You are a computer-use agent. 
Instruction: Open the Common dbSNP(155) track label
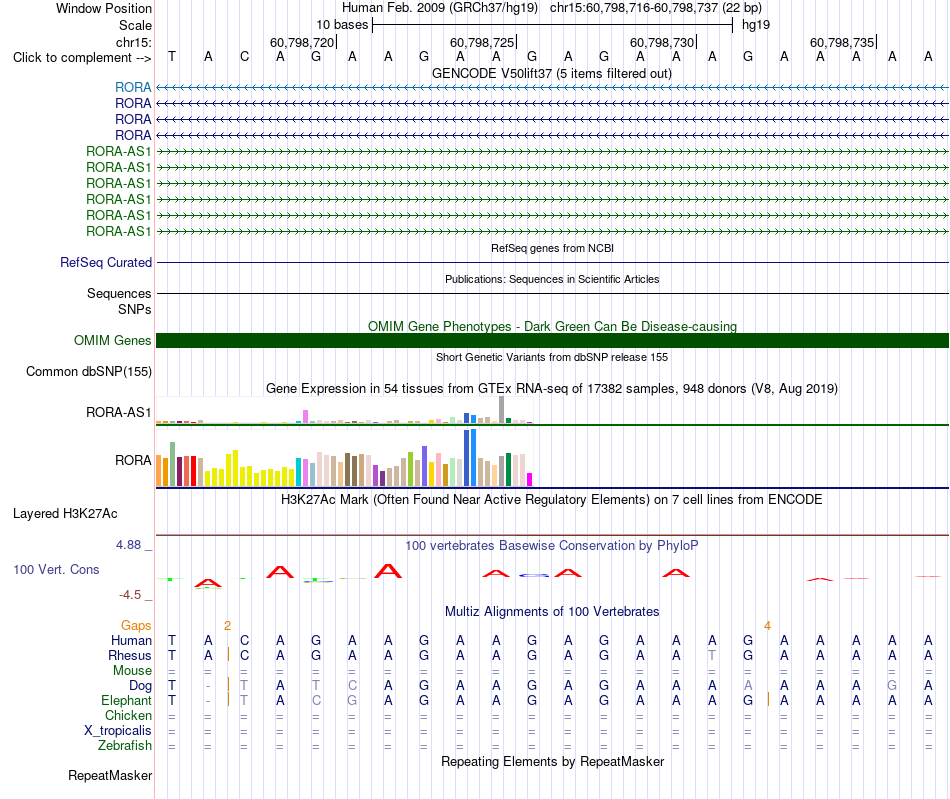point(89,371)
